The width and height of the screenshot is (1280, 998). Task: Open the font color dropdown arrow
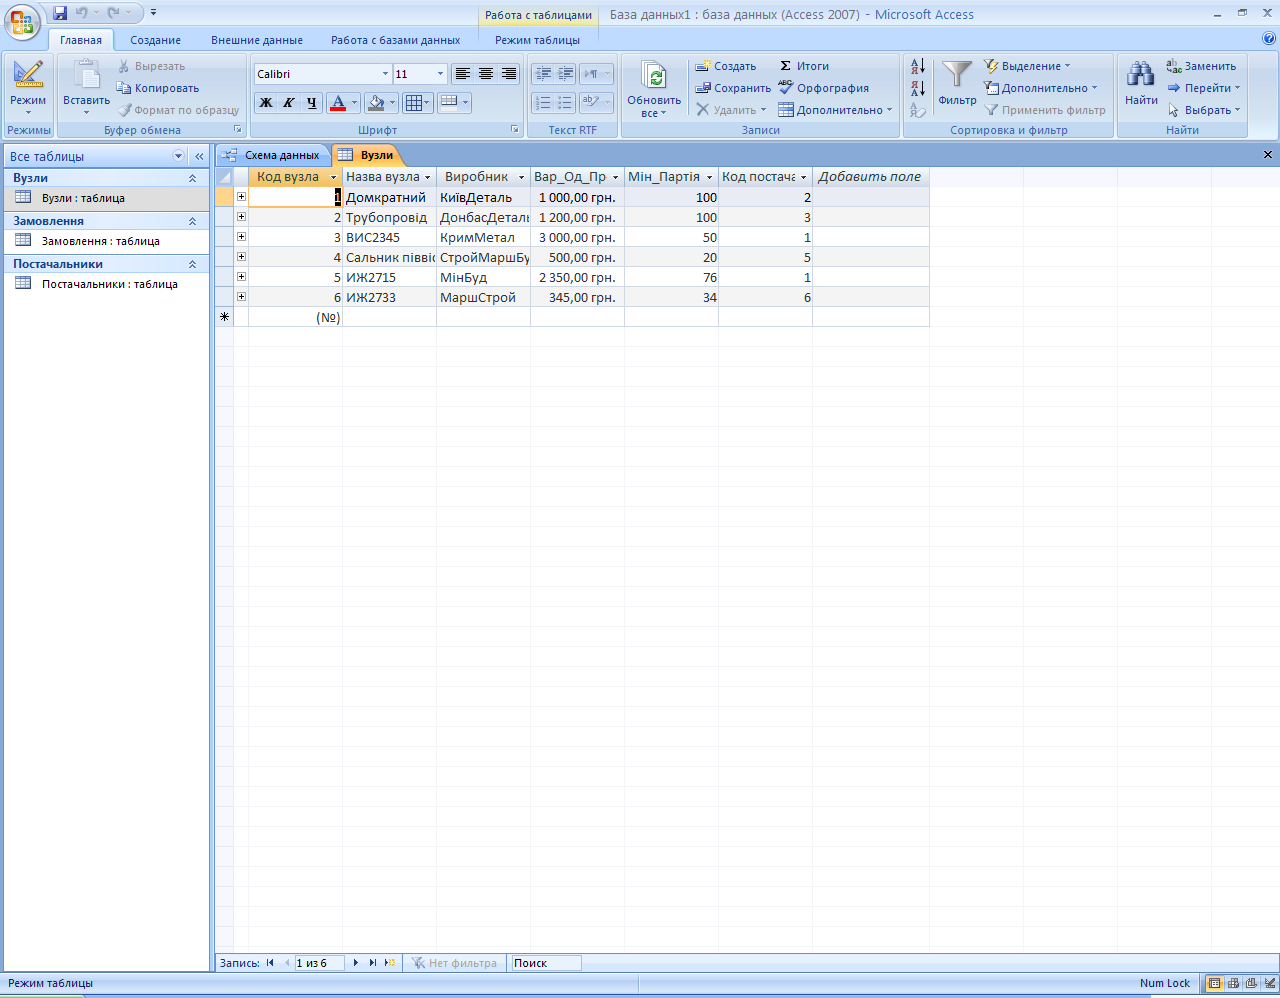(354, 102)
